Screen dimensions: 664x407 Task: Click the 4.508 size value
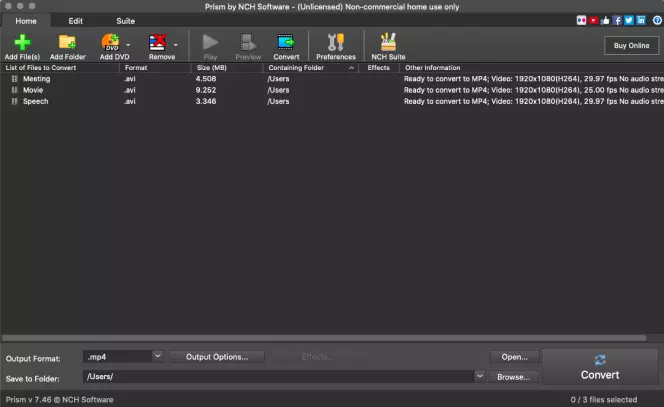[x=206, y=79]
